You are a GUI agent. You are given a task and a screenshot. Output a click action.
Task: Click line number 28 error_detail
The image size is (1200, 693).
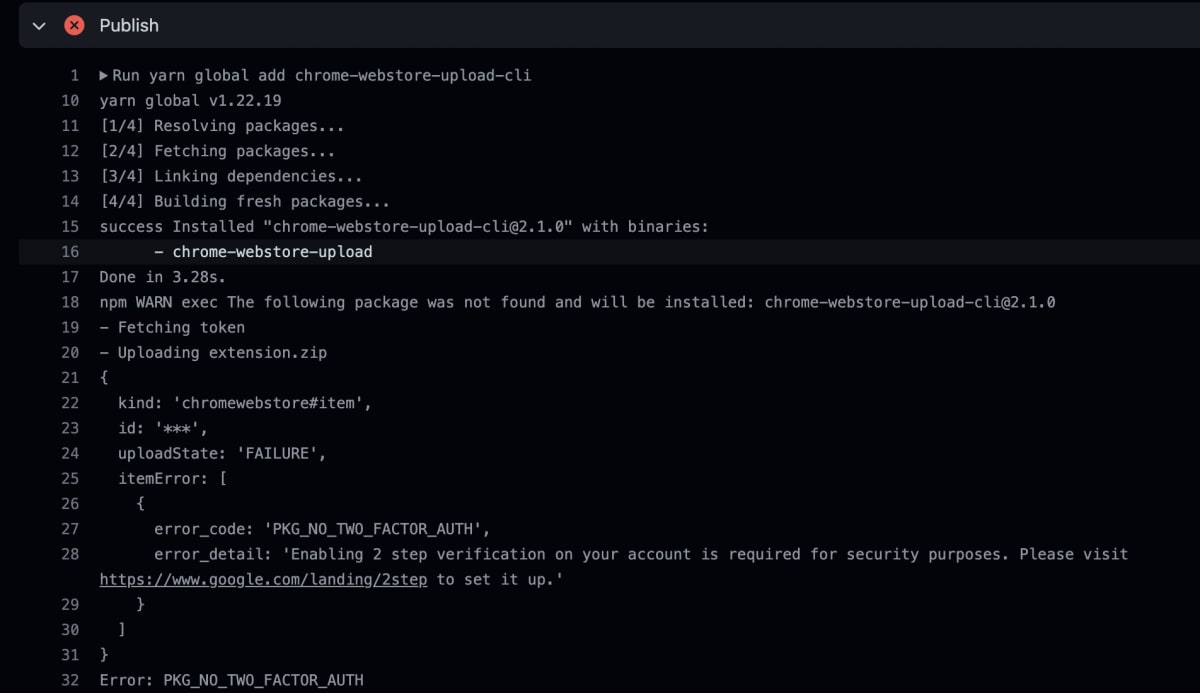[70, 554]
